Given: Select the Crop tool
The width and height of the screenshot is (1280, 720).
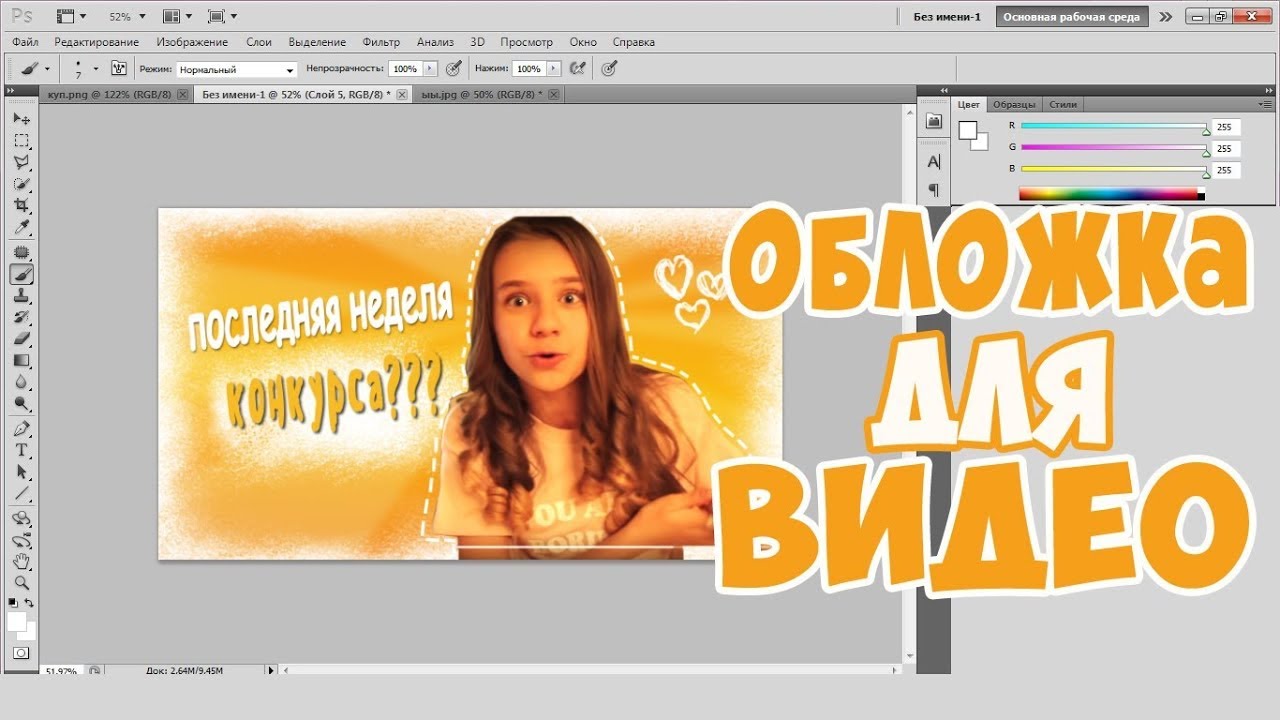Looking at the screenshot, I should tap(21, 205).
